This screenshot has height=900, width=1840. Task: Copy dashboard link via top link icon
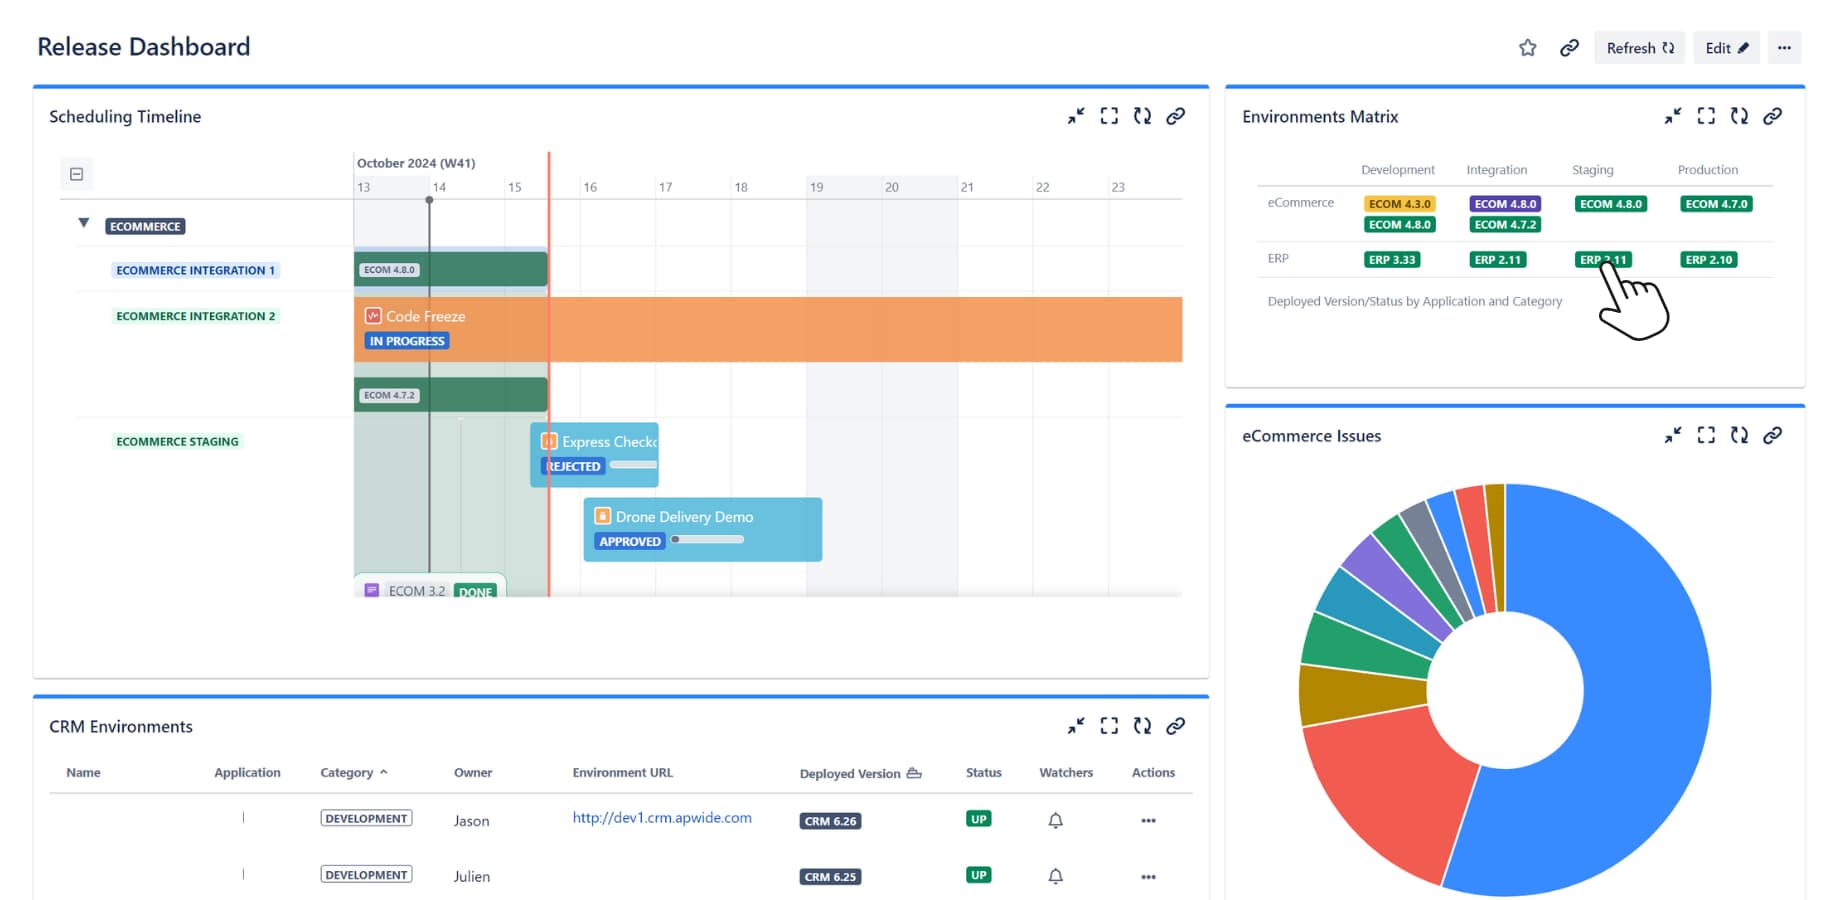1569,48
